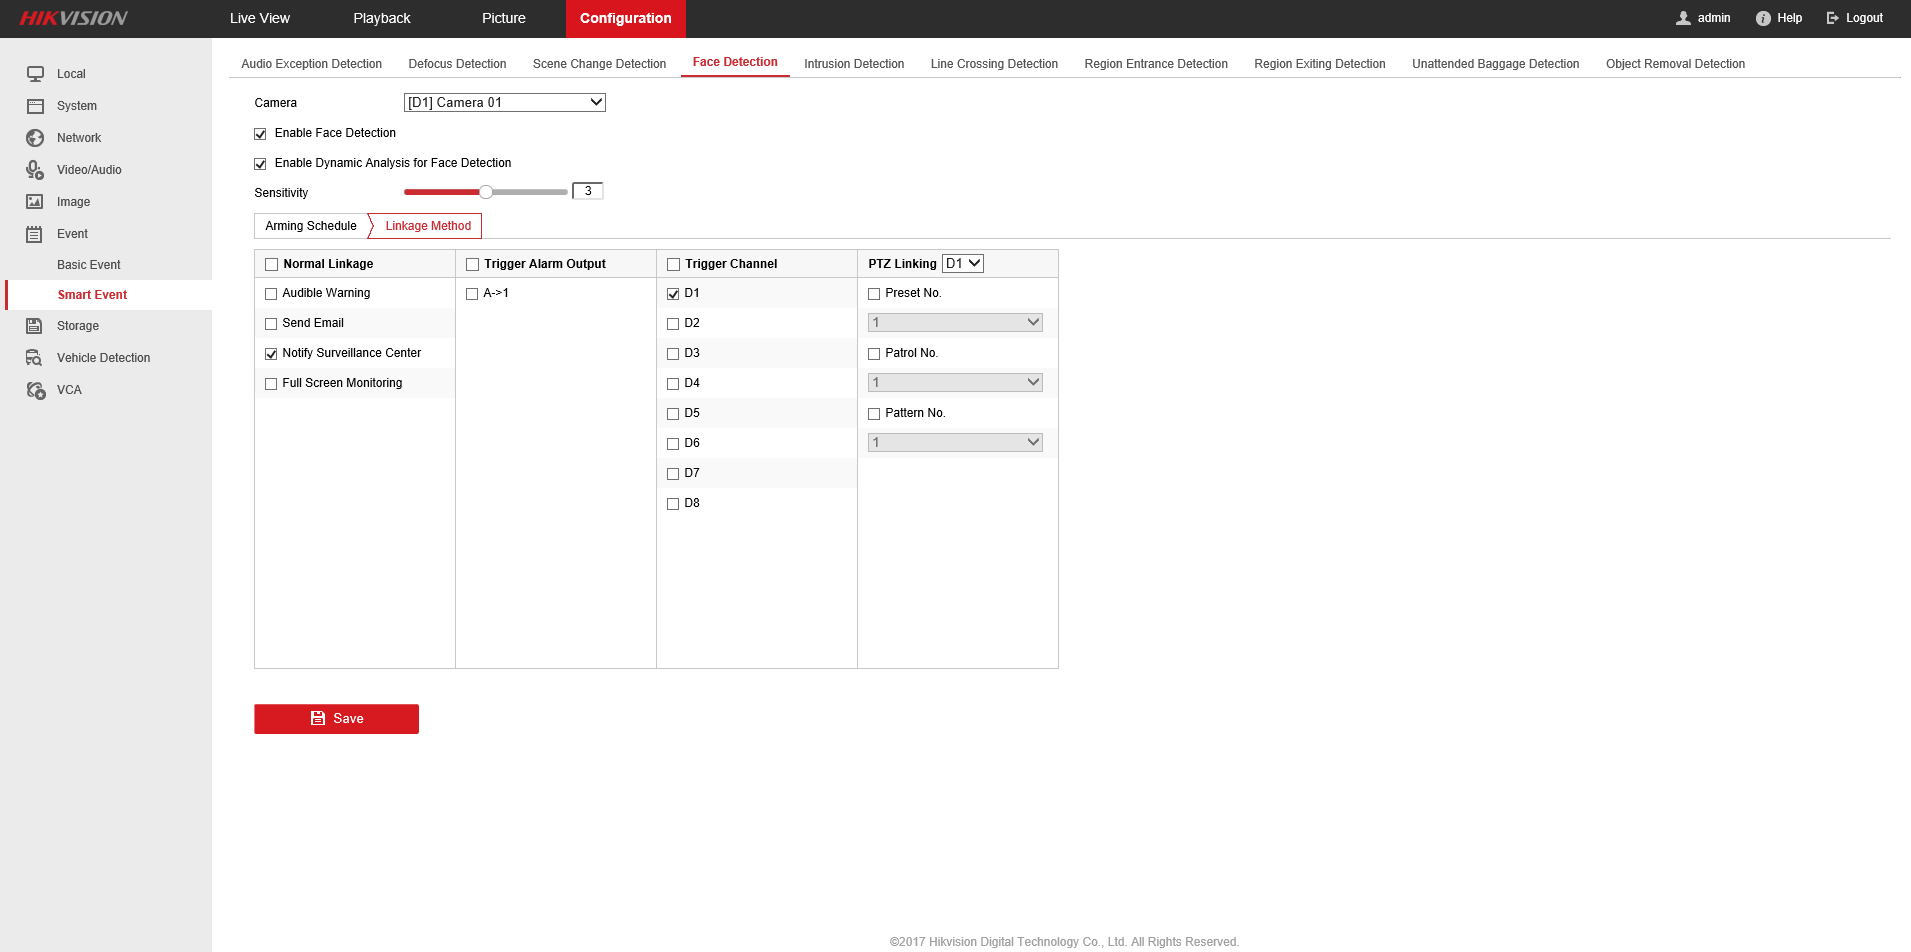Open the Arming Schedule tab
The width and height of the screenshot is (1911, 952).
(311, 226)
